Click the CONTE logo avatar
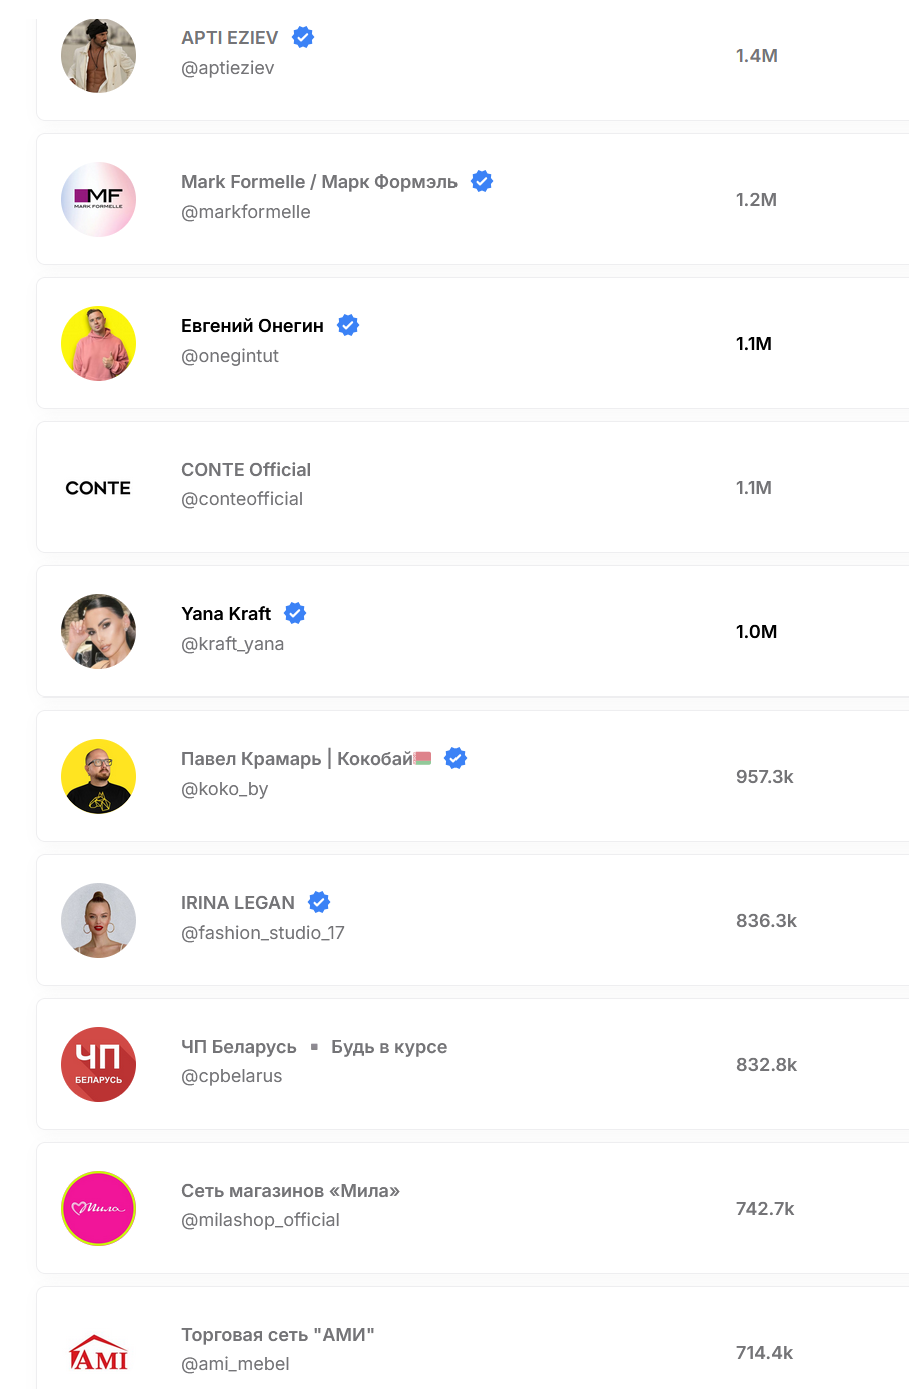This screenshot has width=909, height=1389. (98, 488)
